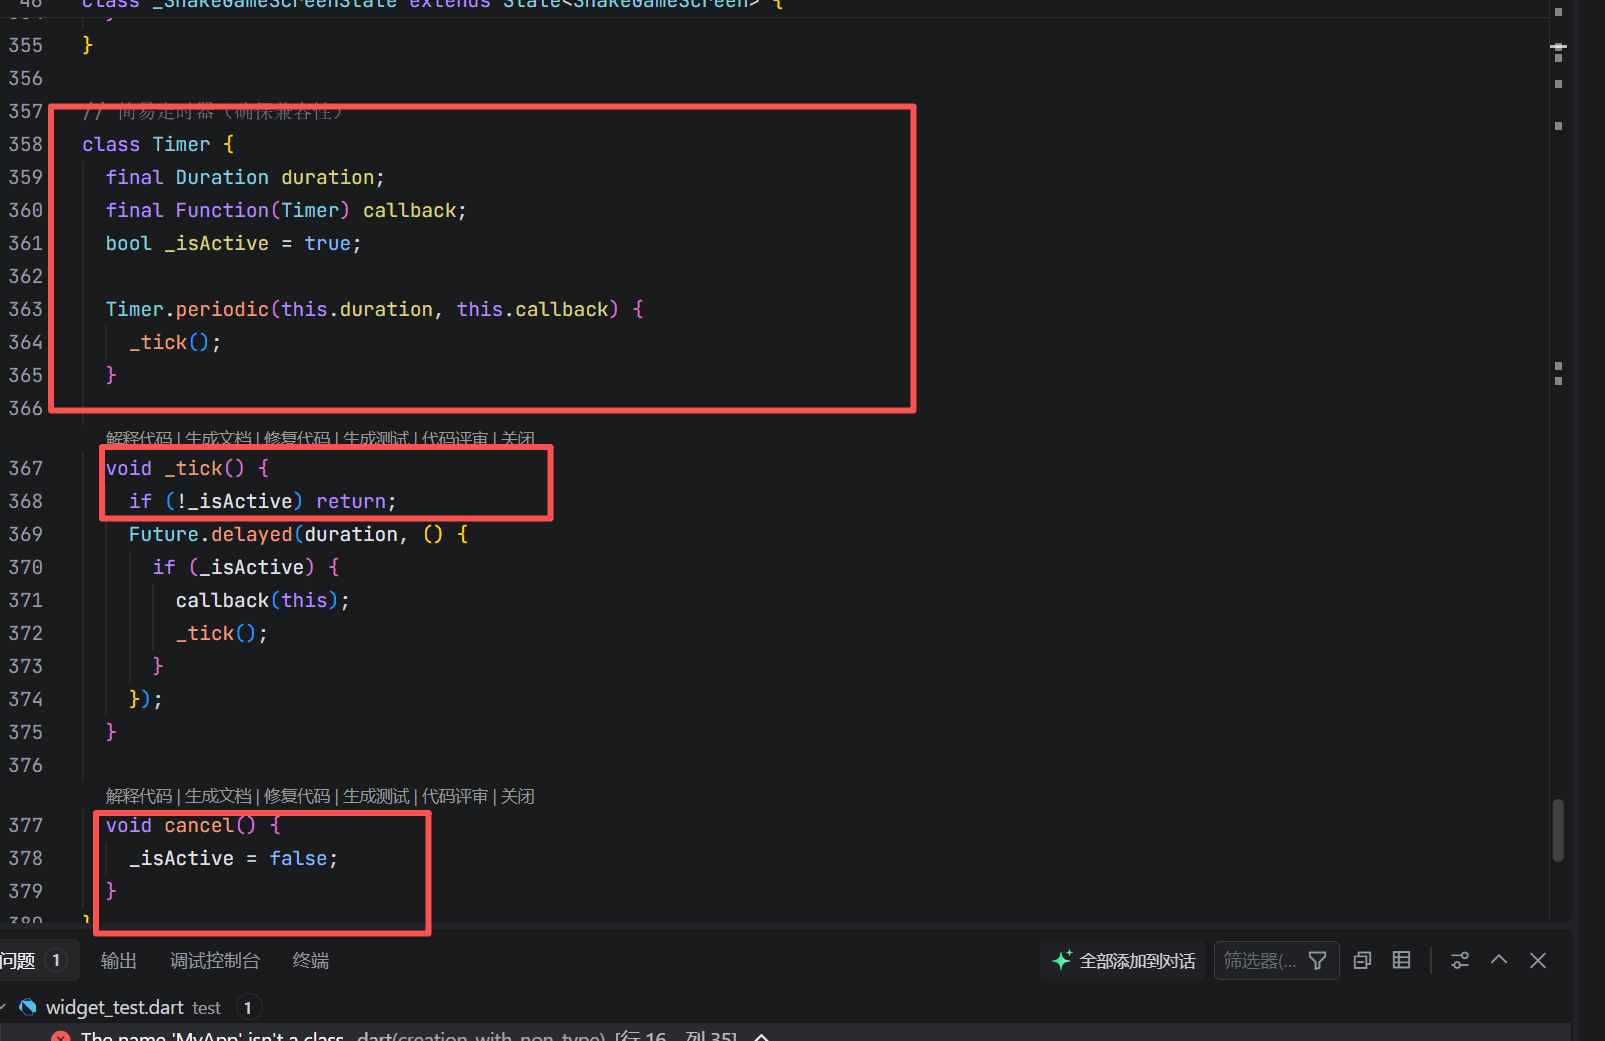Click 'callback(this);' on line 371

tap(263, 600)
